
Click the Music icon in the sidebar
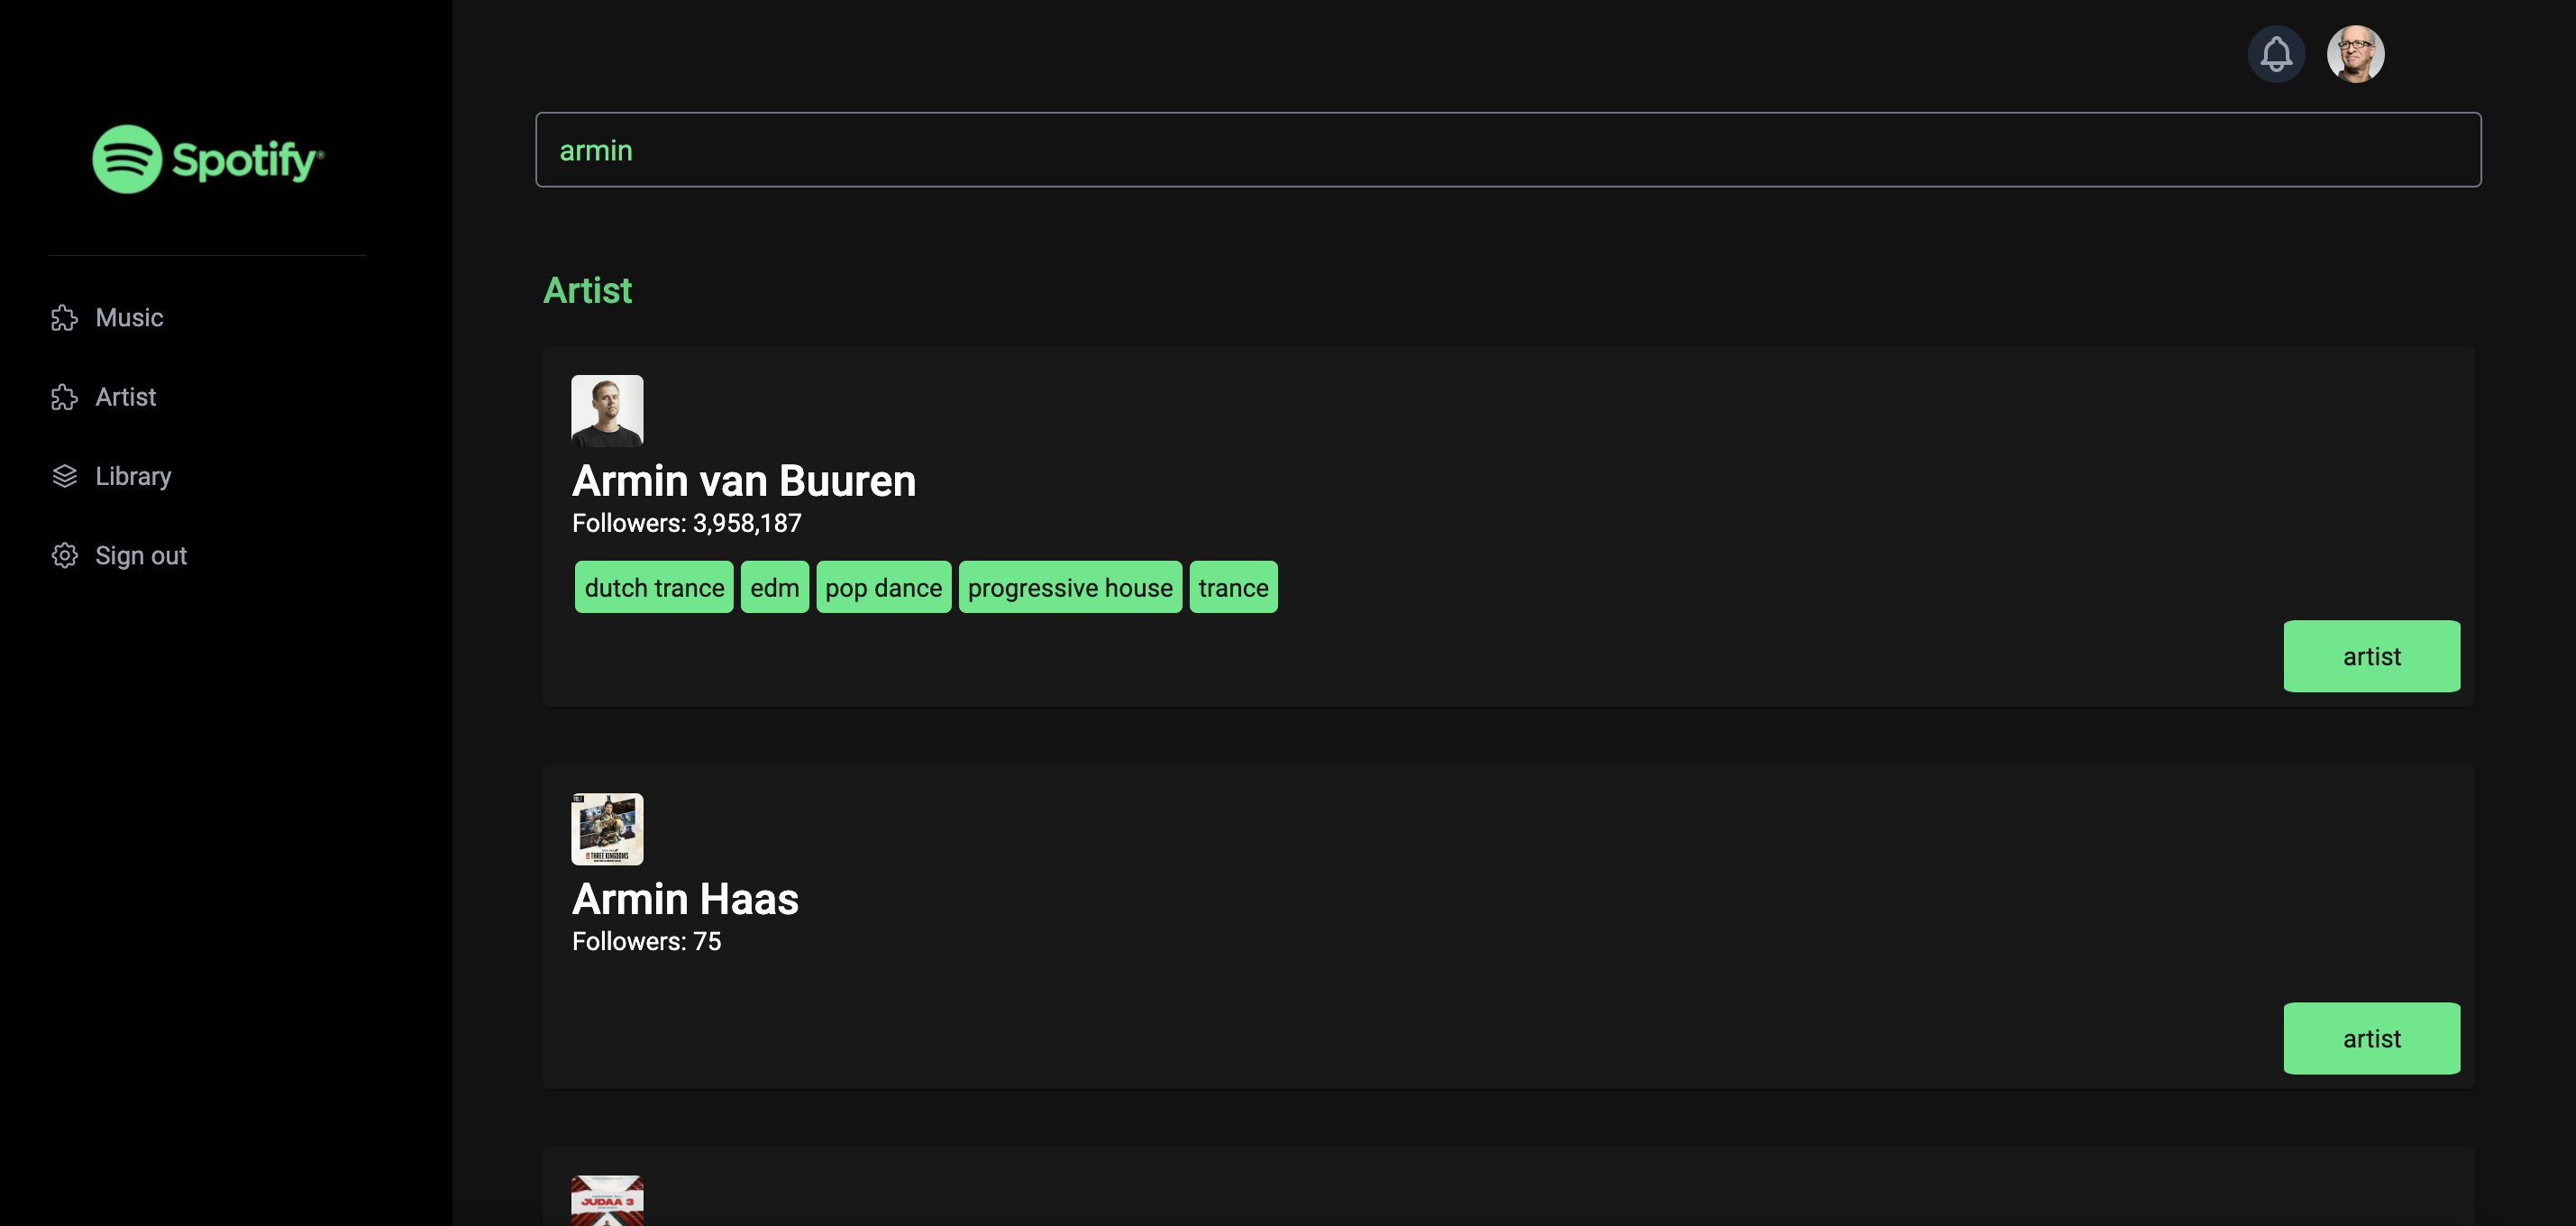click(x=64, y=318)
